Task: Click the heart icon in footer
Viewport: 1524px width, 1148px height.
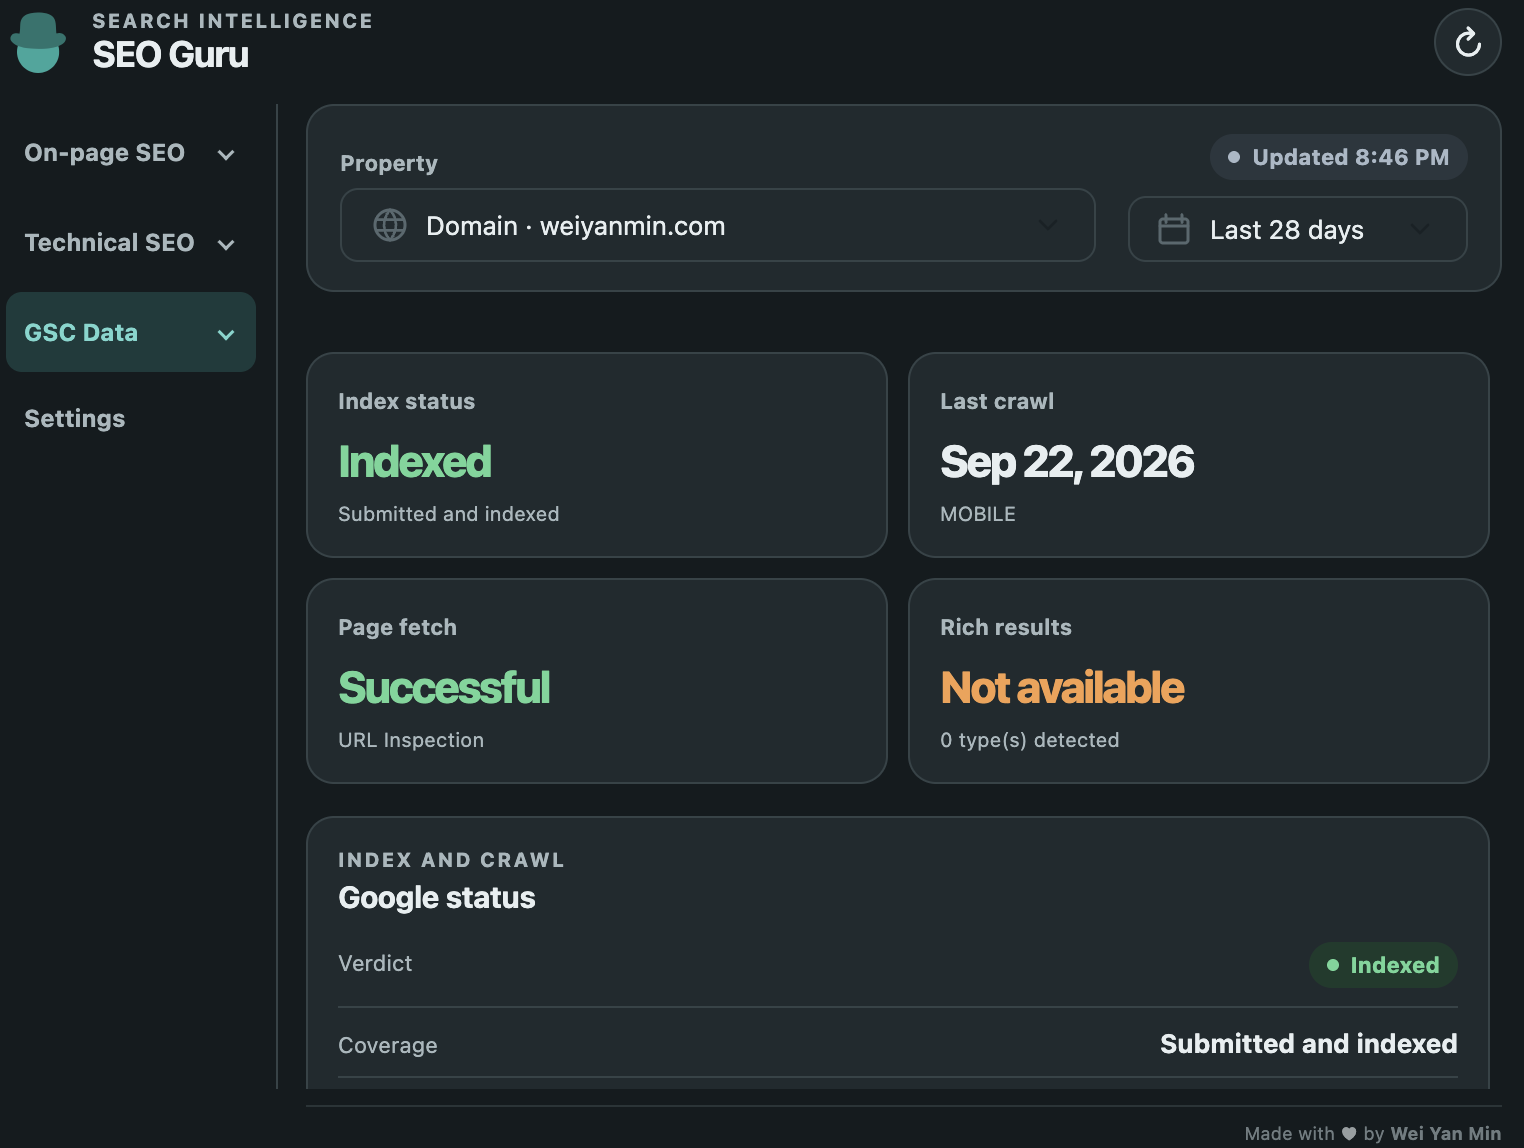Action: [x=1349, y=1133]
